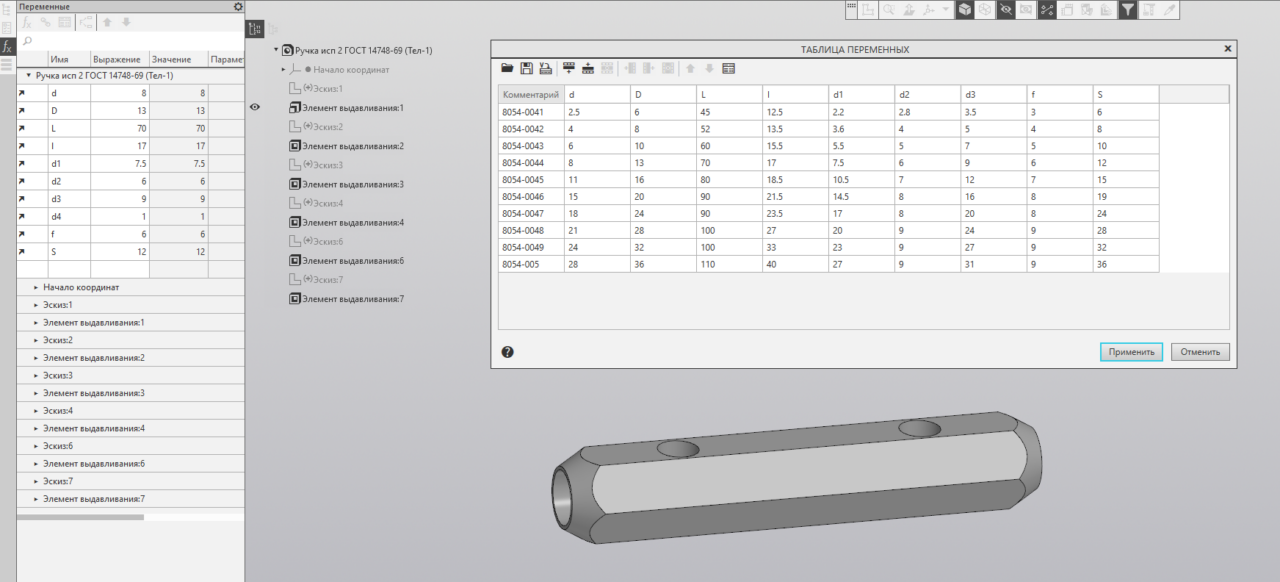
Task: Open the orientation dropdown arrow in the top toolbar
Action: [946, 9]
